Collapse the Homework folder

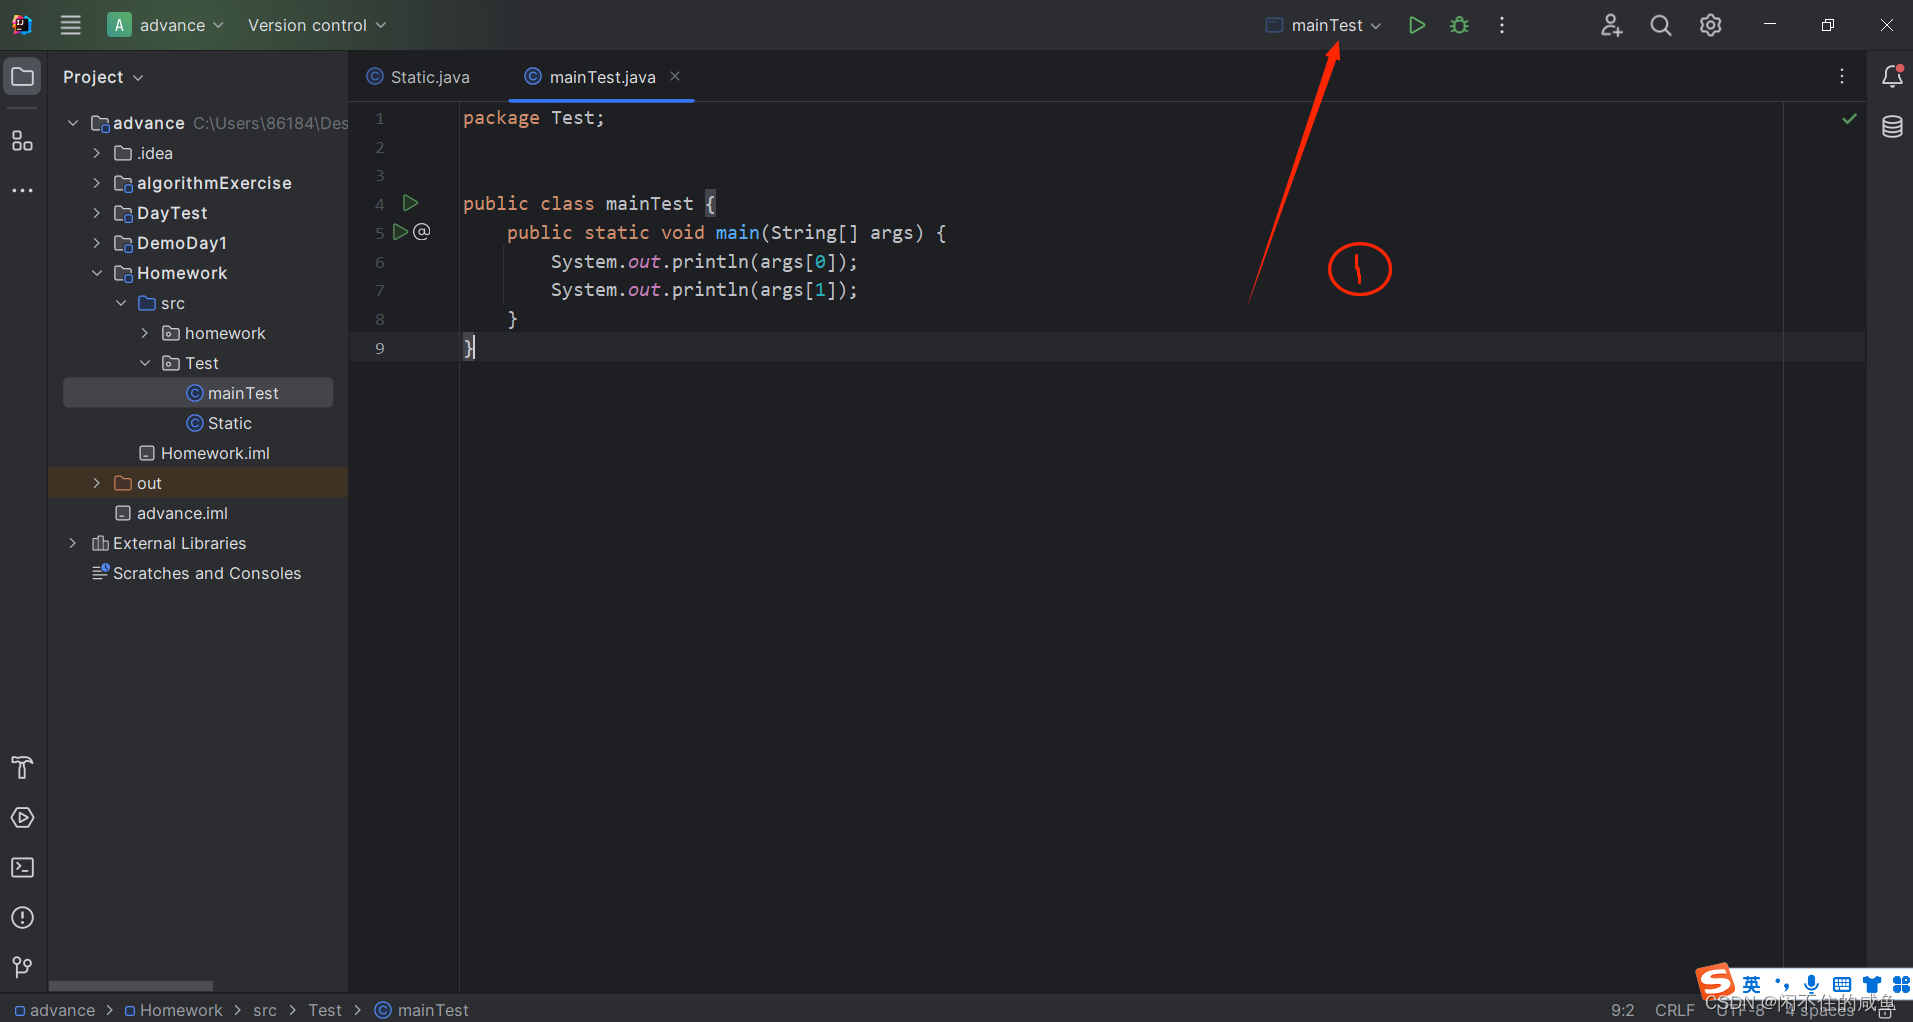96,273
